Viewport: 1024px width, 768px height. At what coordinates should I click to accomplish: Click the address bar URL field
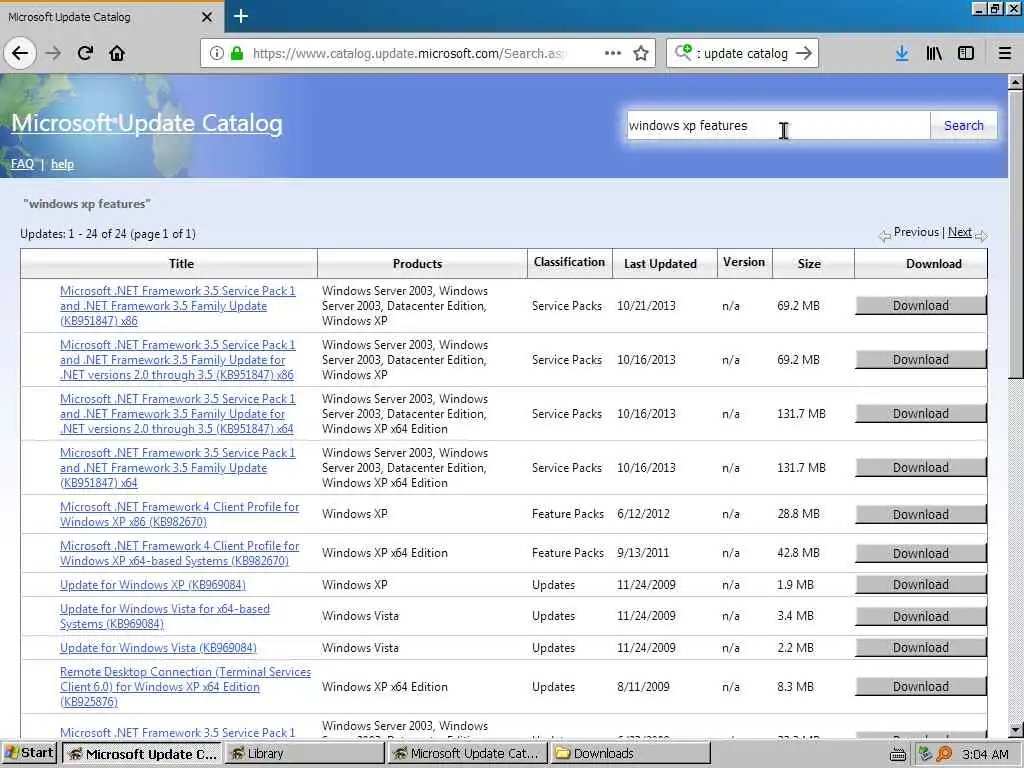click(409, 54)
